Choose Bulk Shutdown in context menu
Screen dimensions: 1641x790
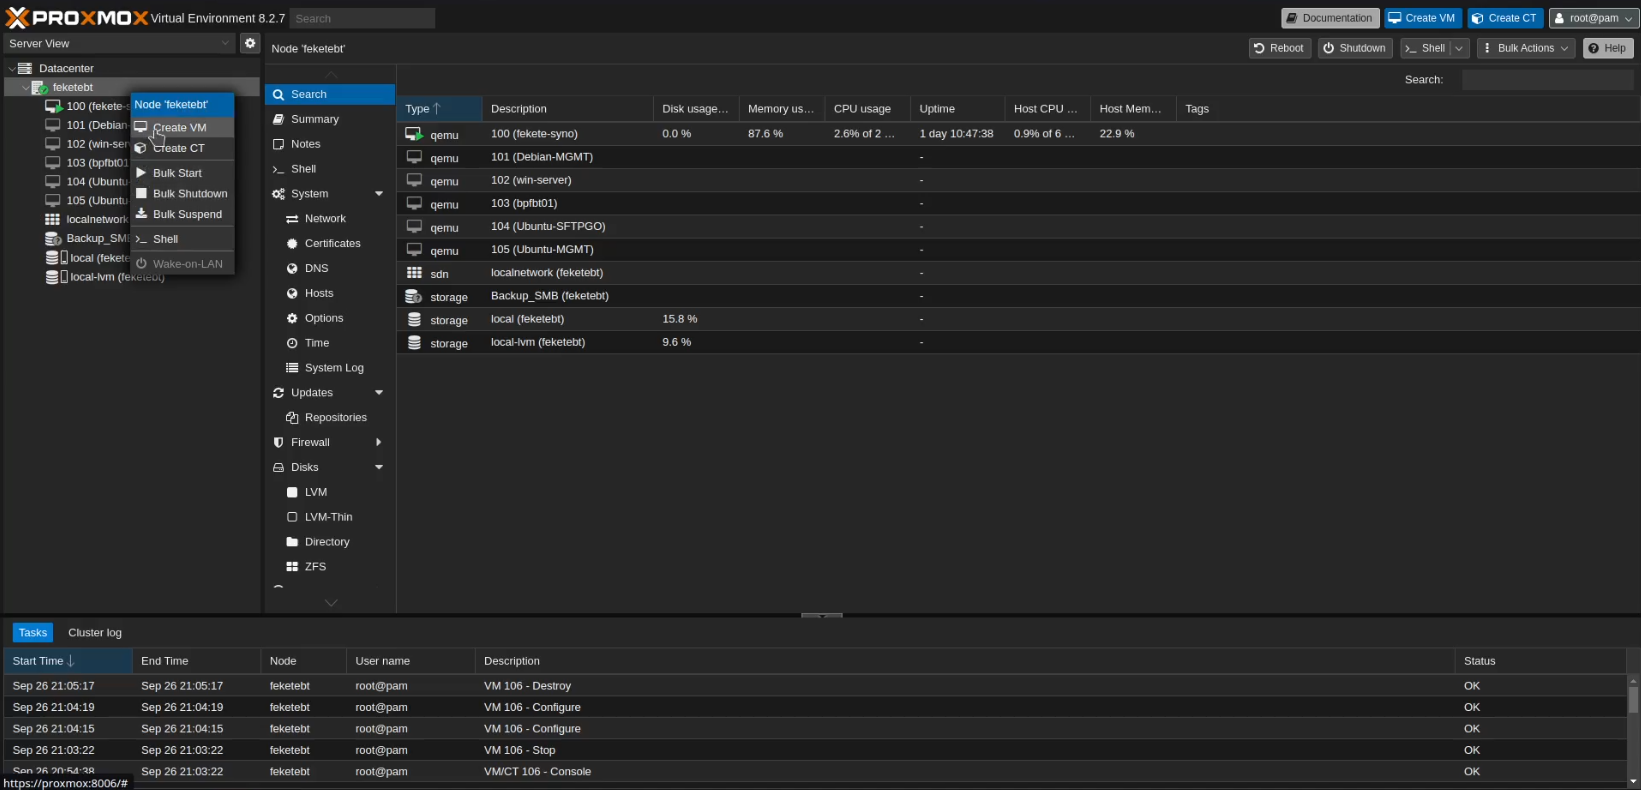pyautogui.click(x=183, y=194)
